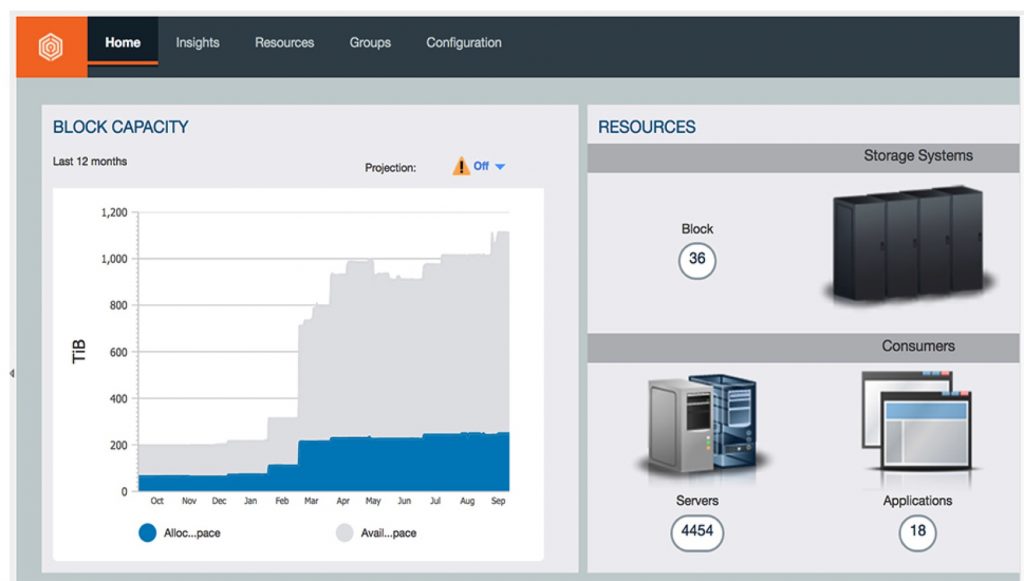This screenshot has height=581, width=1024.
Task: Click the blue dropdown arrow next to Off
Action: click(x=500, y=166)
